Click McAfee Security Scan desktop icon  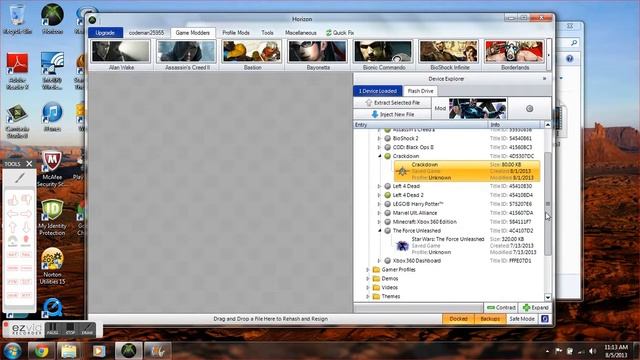(x=52, y=169)
